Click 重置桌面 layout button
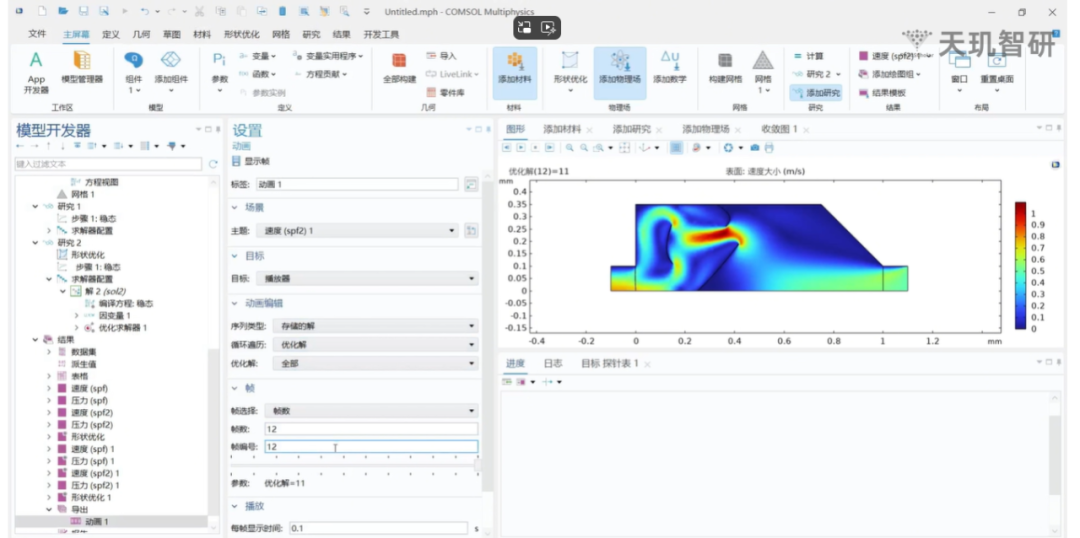 (x=997, y=72)
